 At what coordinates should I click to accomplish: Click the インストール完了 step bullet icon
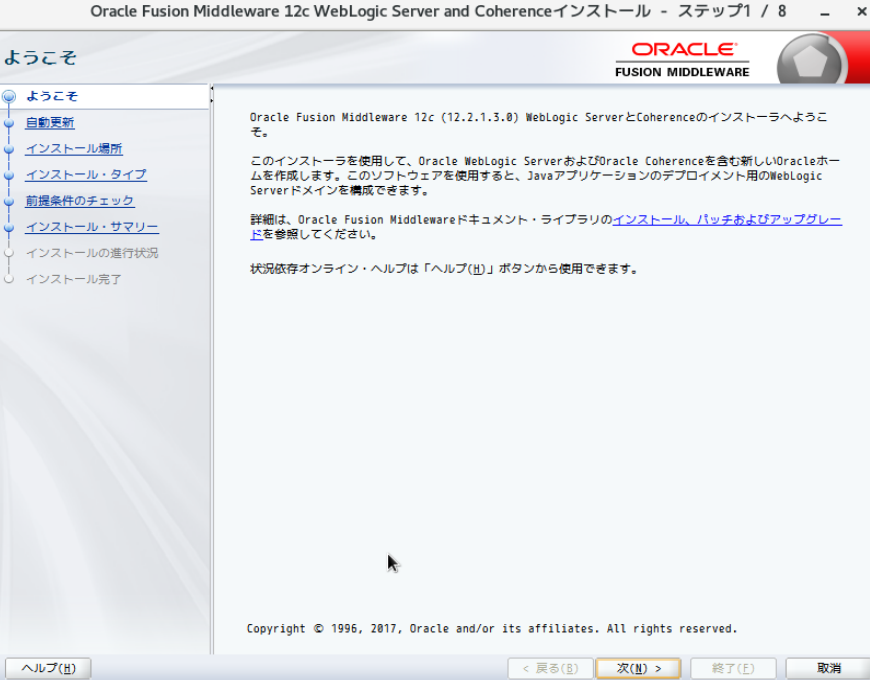click(x=9, y=280)
